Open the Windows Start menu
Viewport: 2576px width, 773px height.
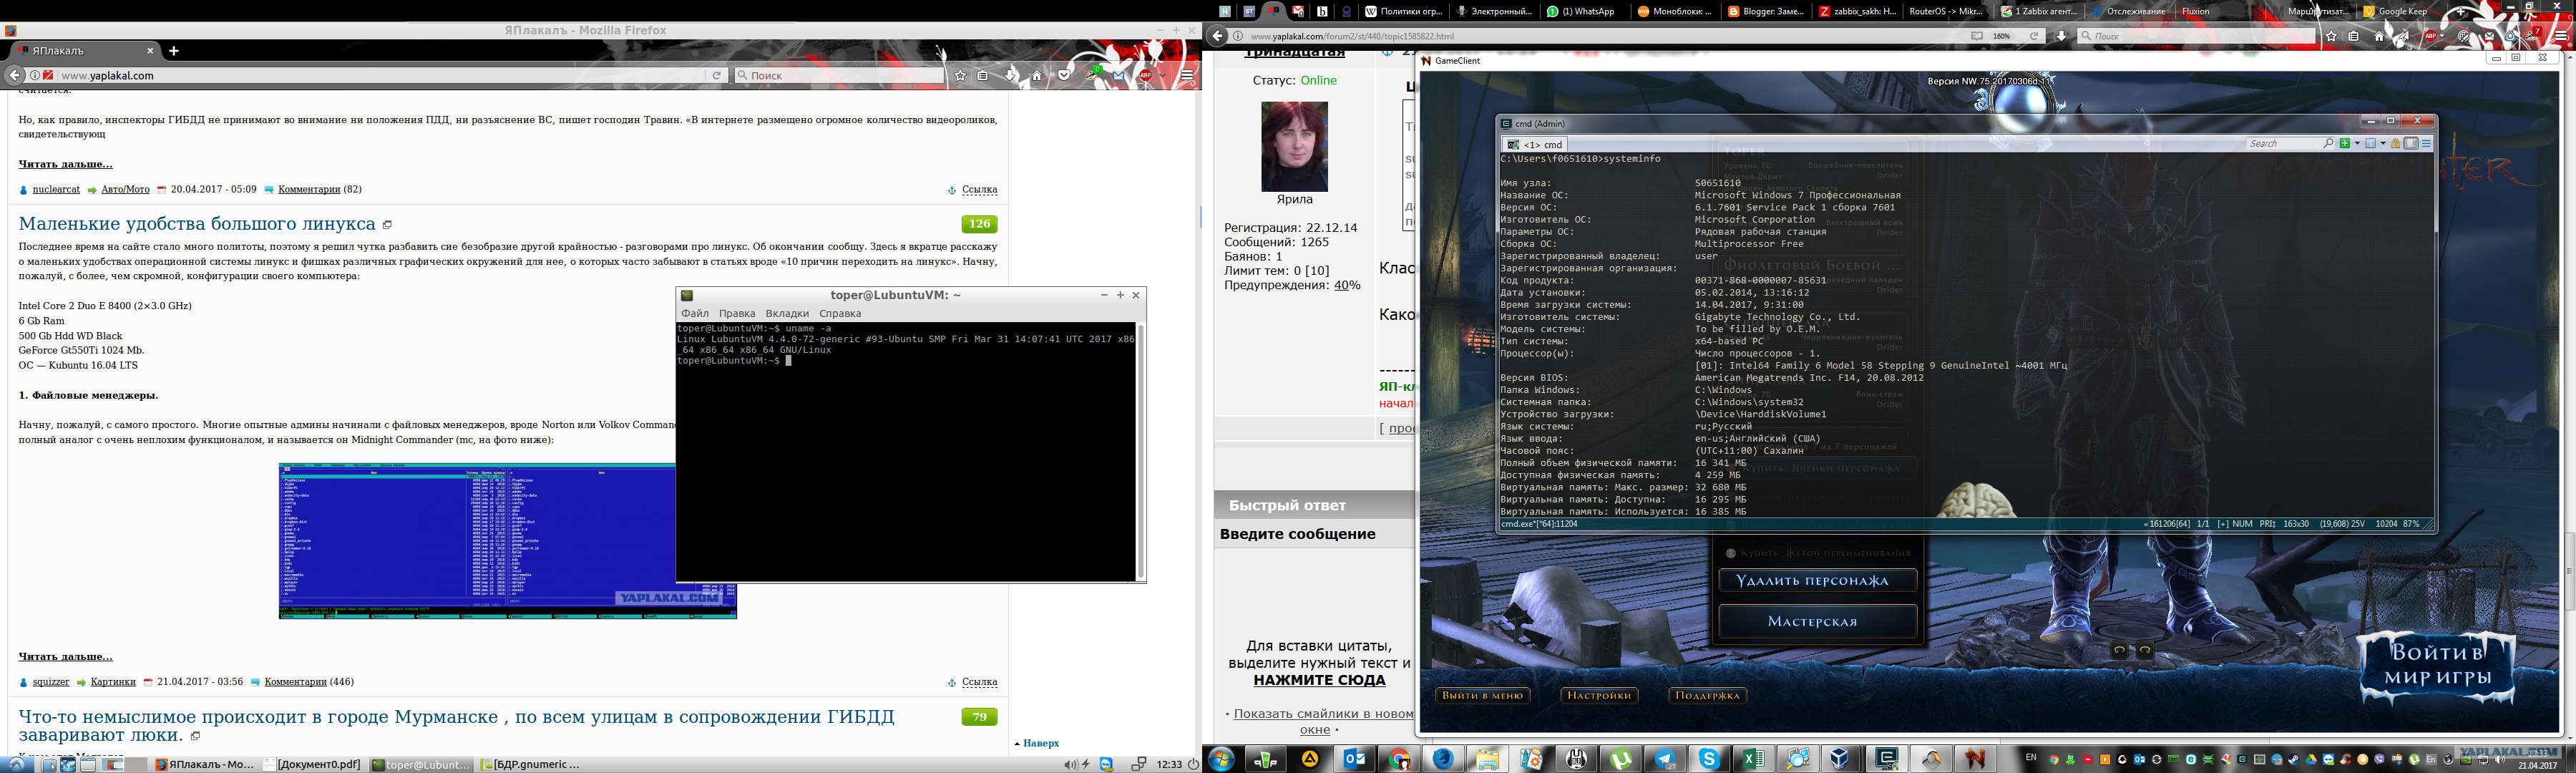(x=1221, y=759)
